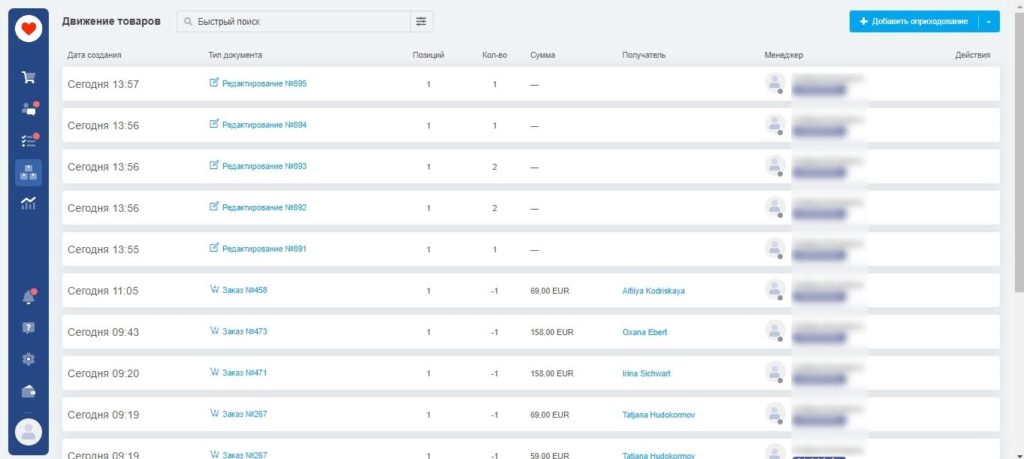Click edit icon next to Редактирование №895
Screen dimensions: 1024x459
tap(214, 83)
